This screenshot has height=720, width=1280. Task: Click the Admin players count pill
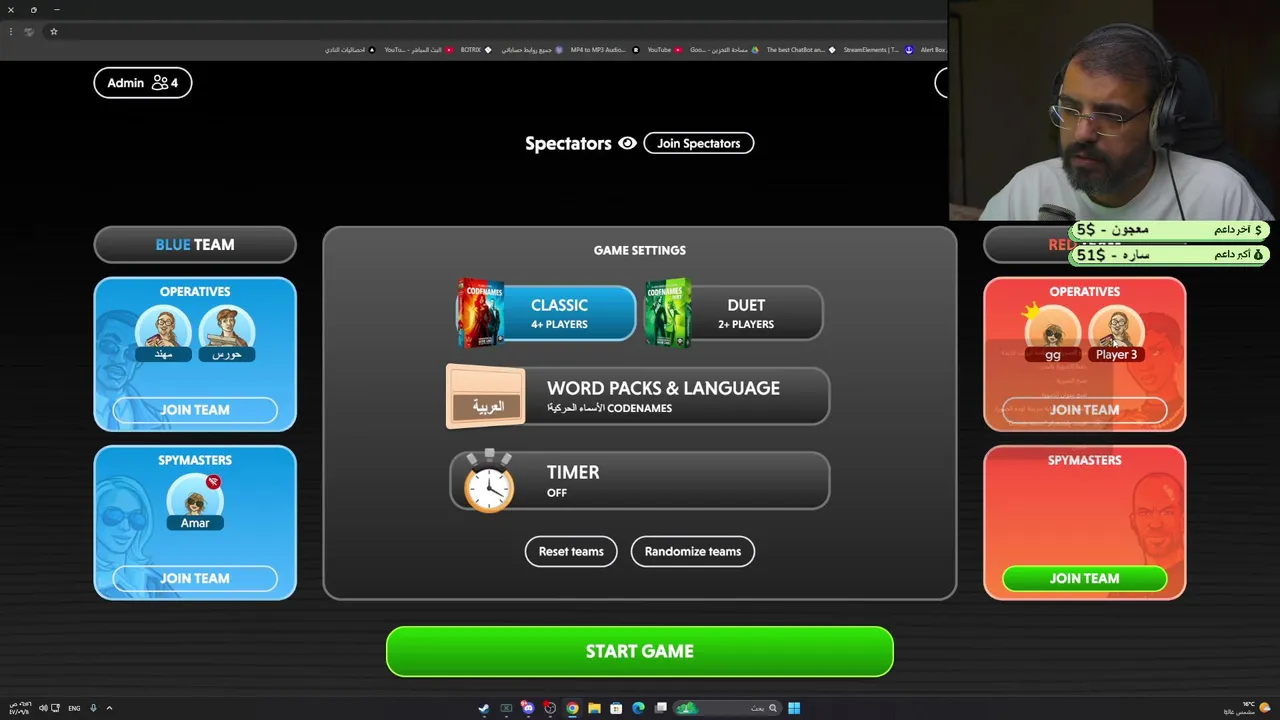(x=143, y=83)
